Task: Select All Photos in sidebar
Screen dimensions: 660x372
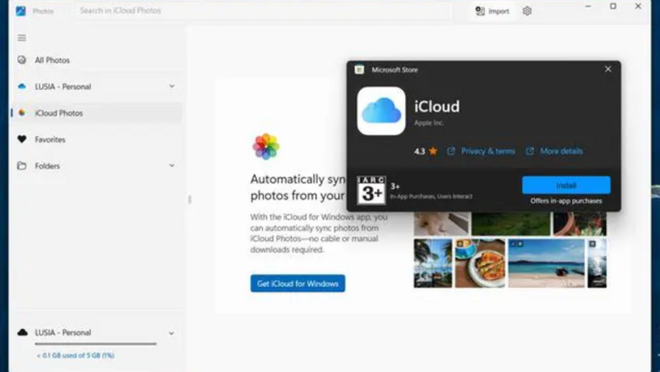Action: [96, 60]
